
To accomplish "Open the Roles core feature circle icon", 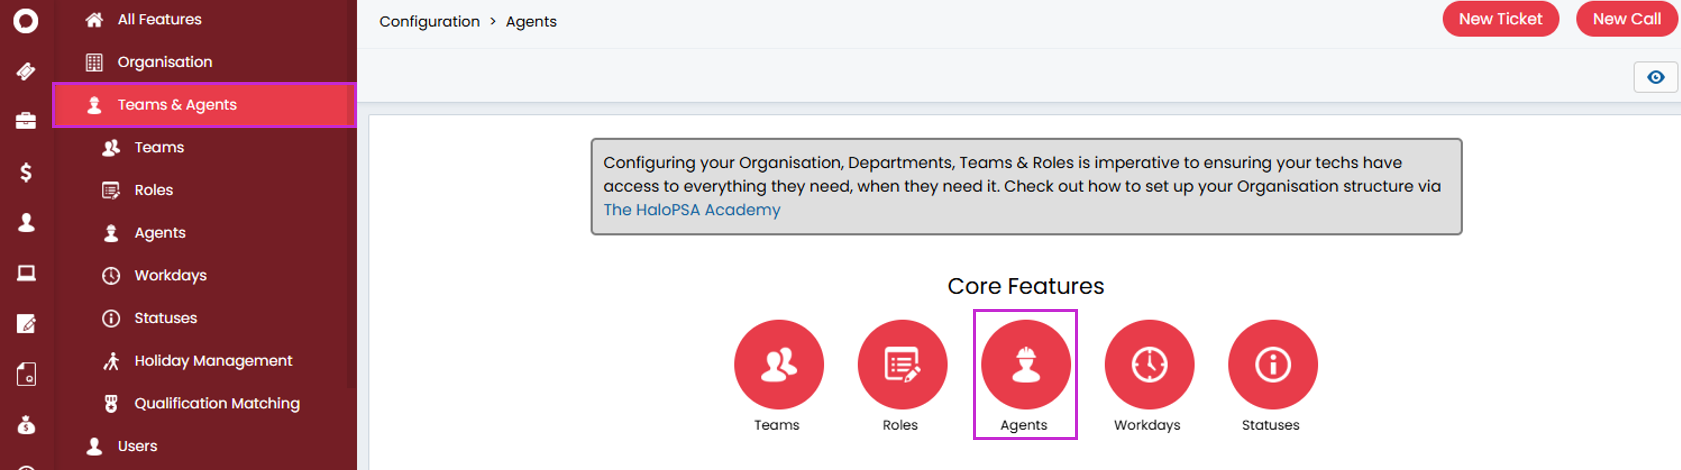I will (902, 365).
